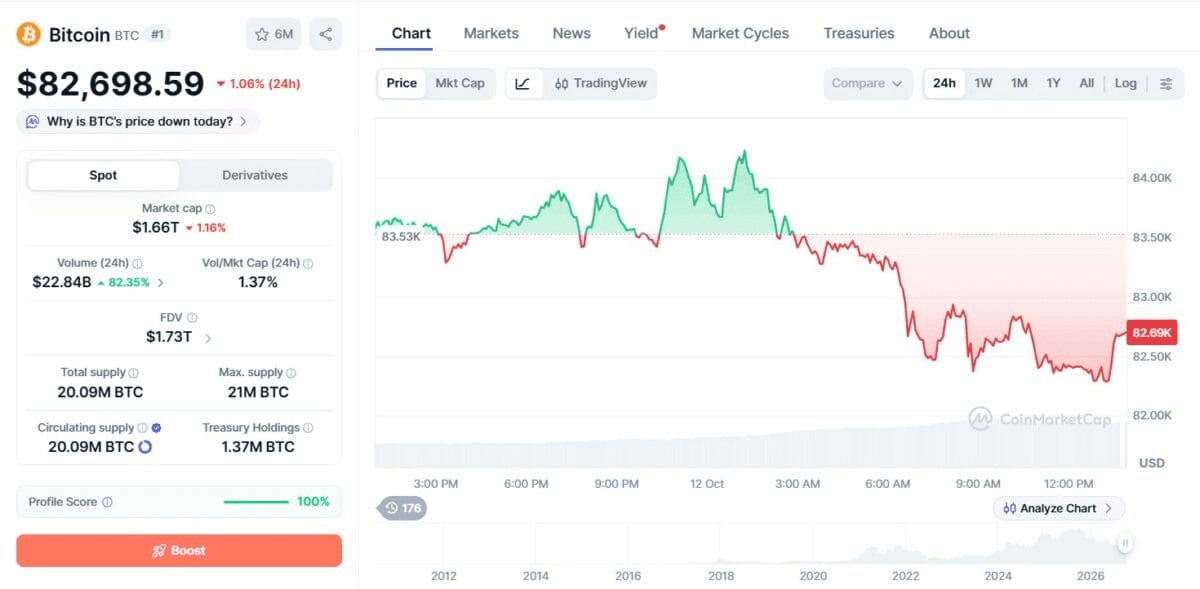The width and height of the screenshot is (1200, 589).
Task: Select the 1W time range
Action: click(984, 83)
